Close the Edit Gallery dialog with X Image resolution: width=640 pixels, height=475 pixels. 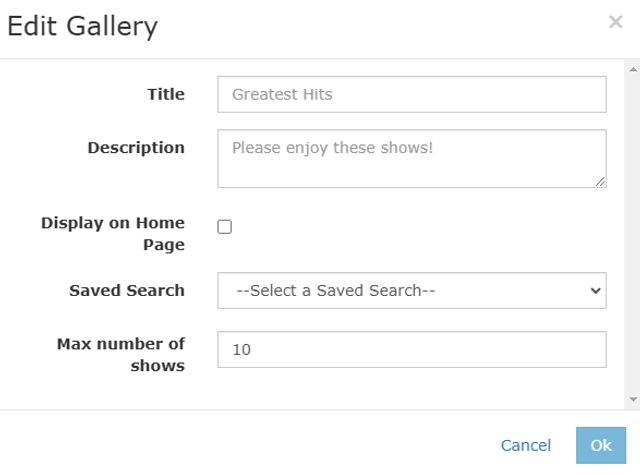point(616,22)
